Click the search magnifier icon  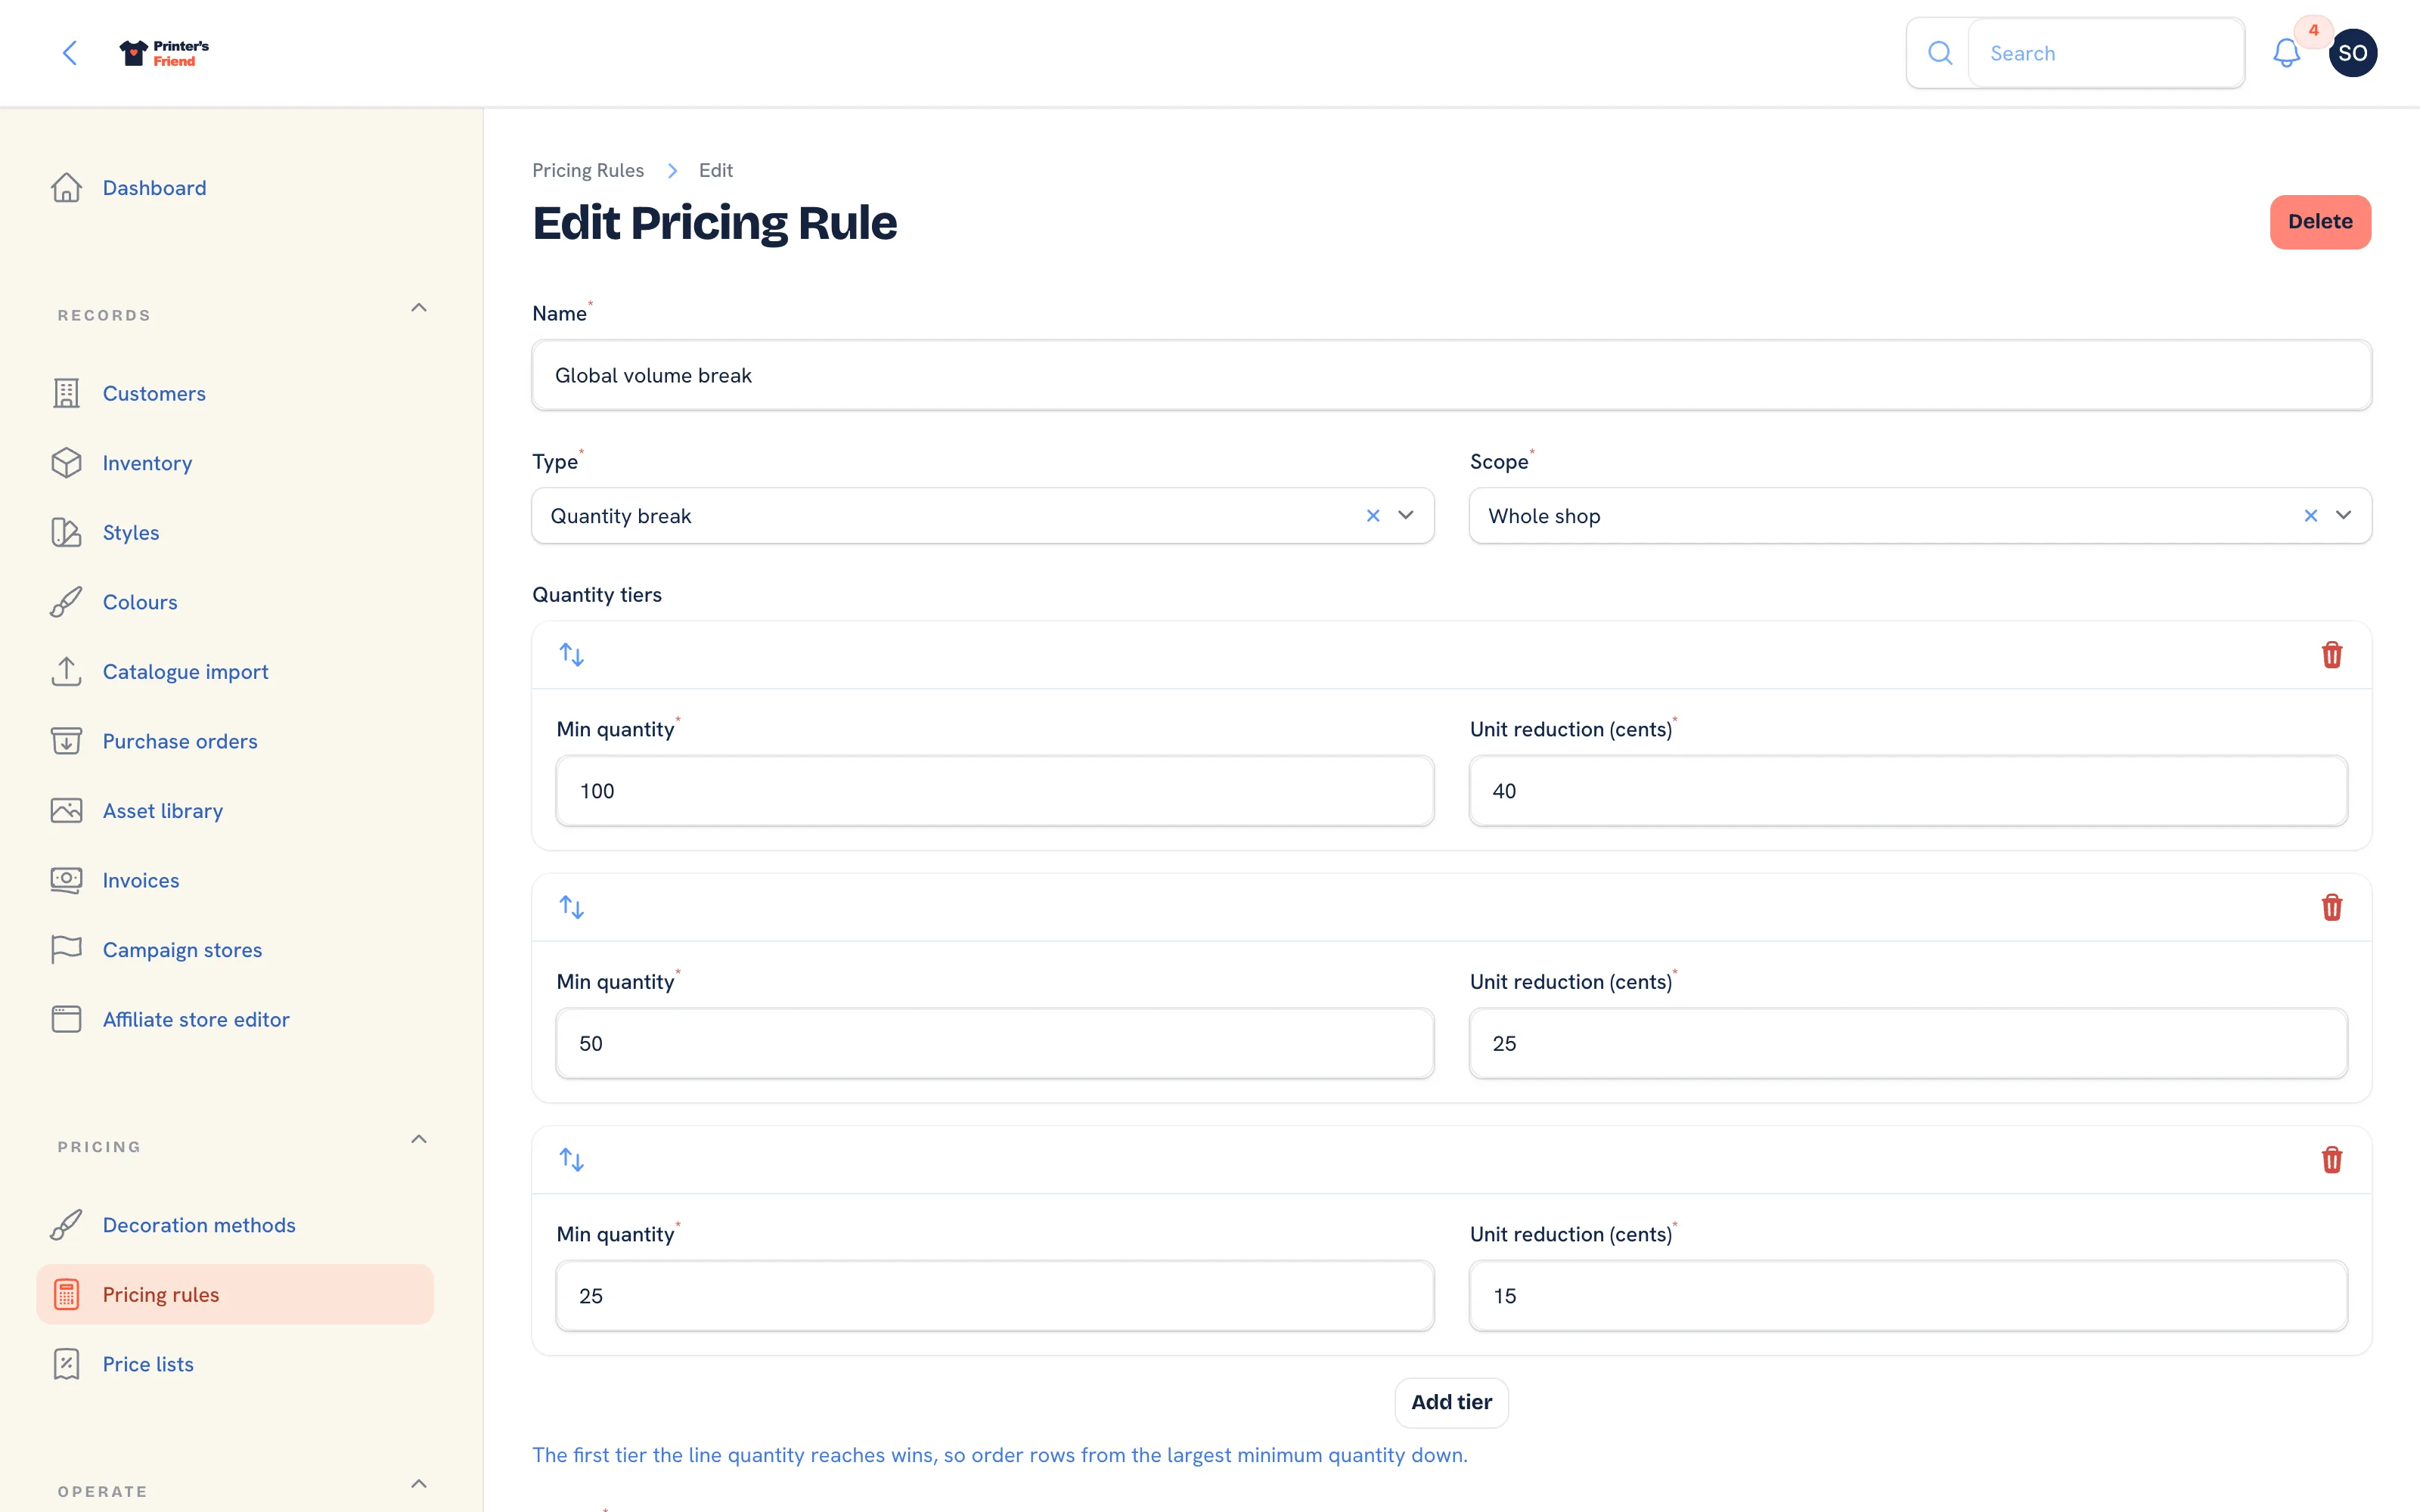coord(1940,53)
